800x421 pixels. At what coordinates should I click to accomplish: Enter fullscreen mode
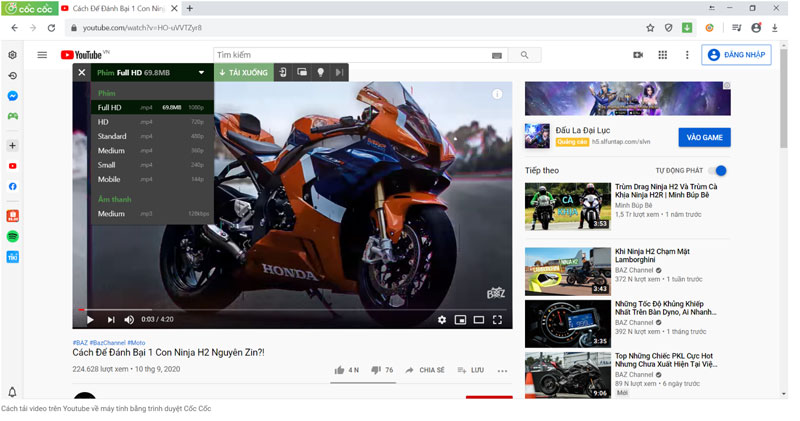(497, 319)
